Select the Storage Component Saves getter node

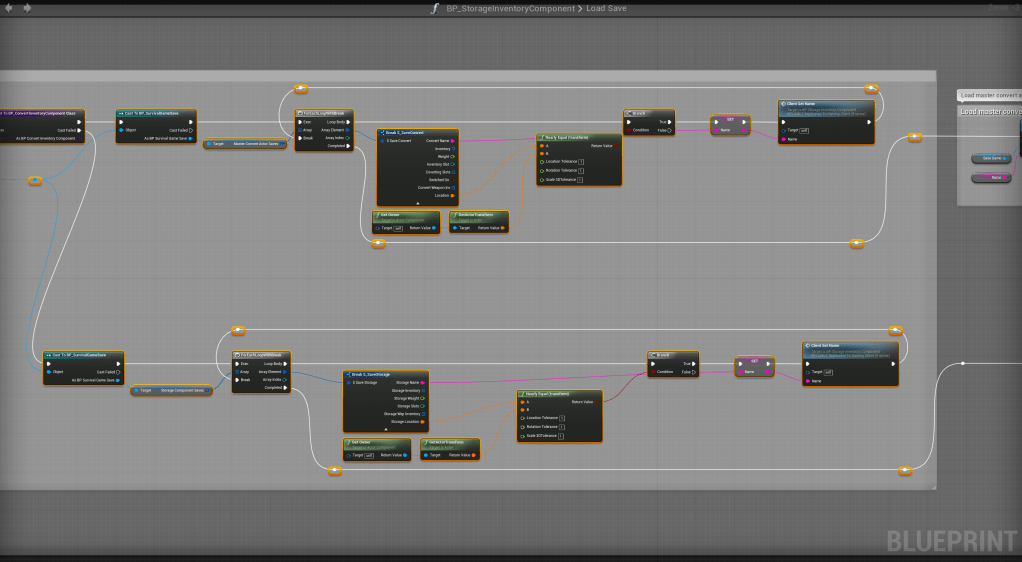click(x=172, y=391)
